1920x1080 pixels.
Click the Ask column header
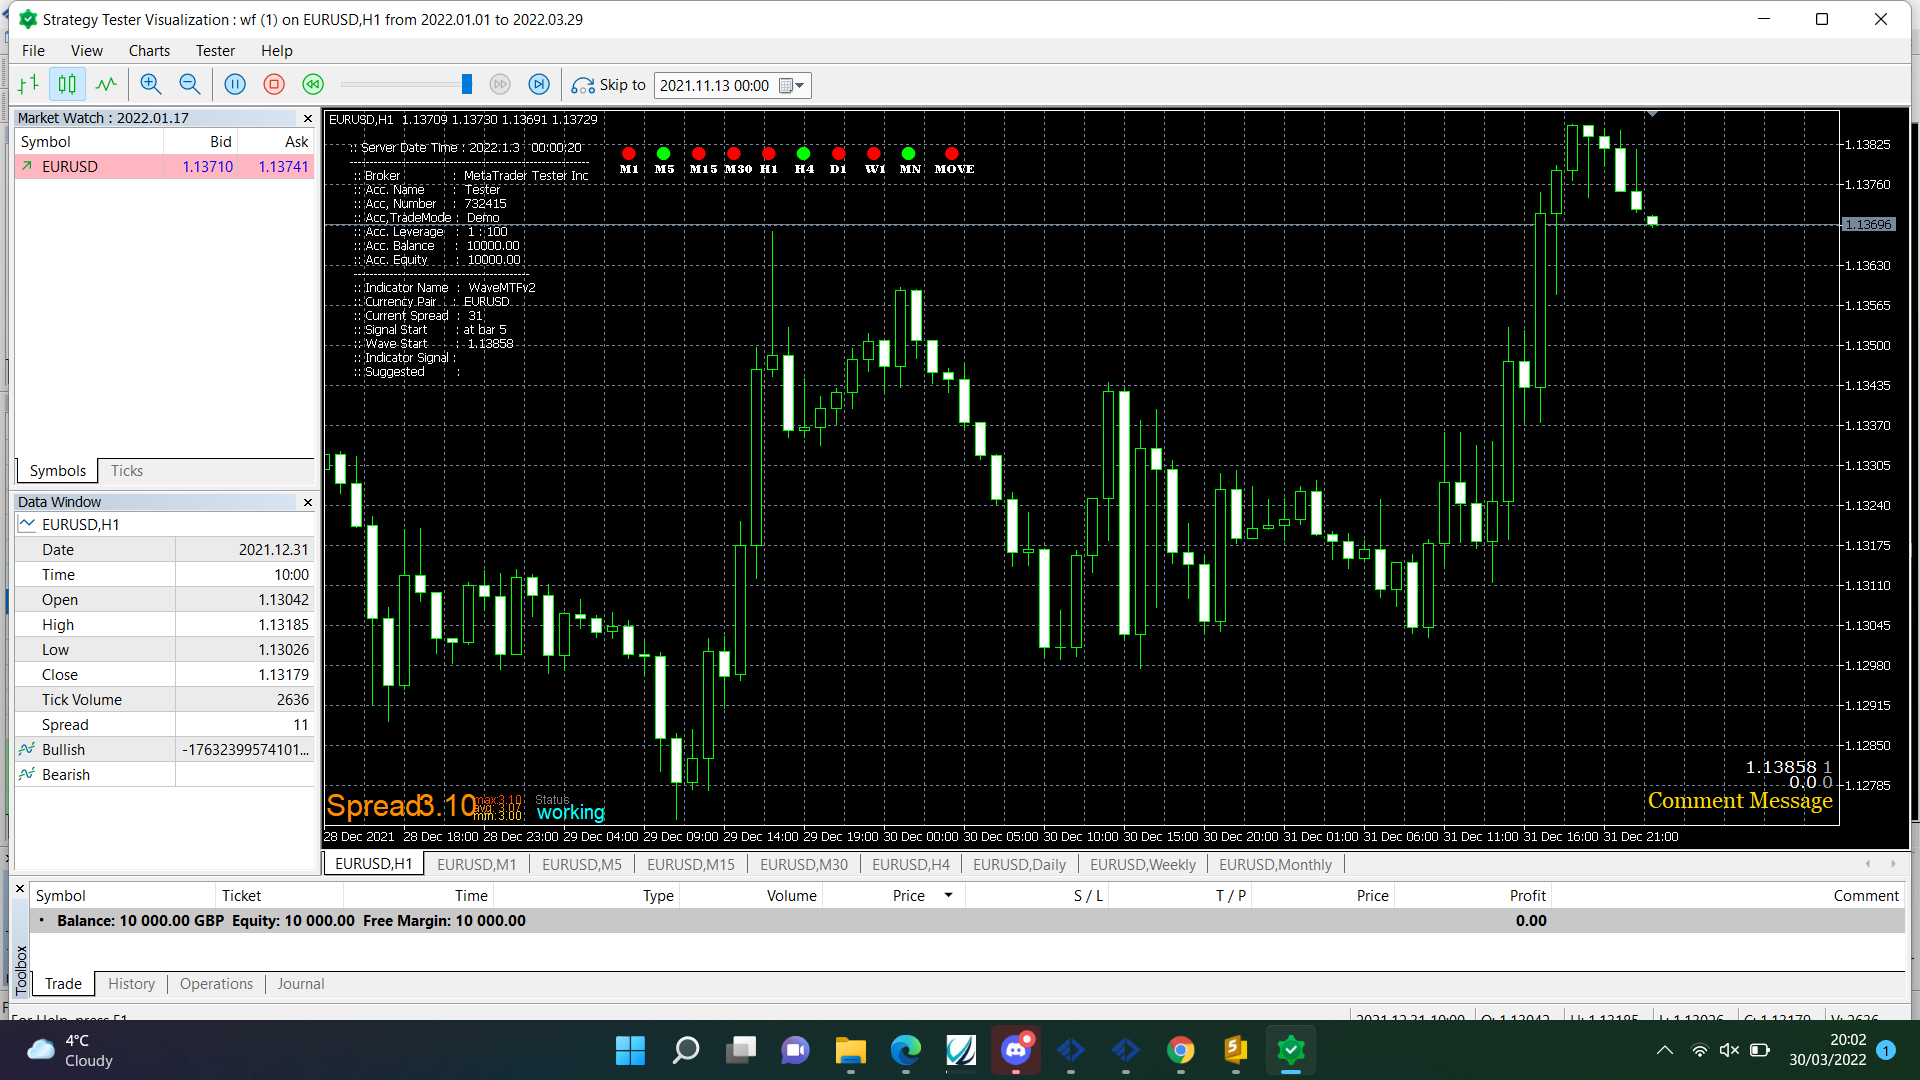pyautogui.click(x=276, y=142)
